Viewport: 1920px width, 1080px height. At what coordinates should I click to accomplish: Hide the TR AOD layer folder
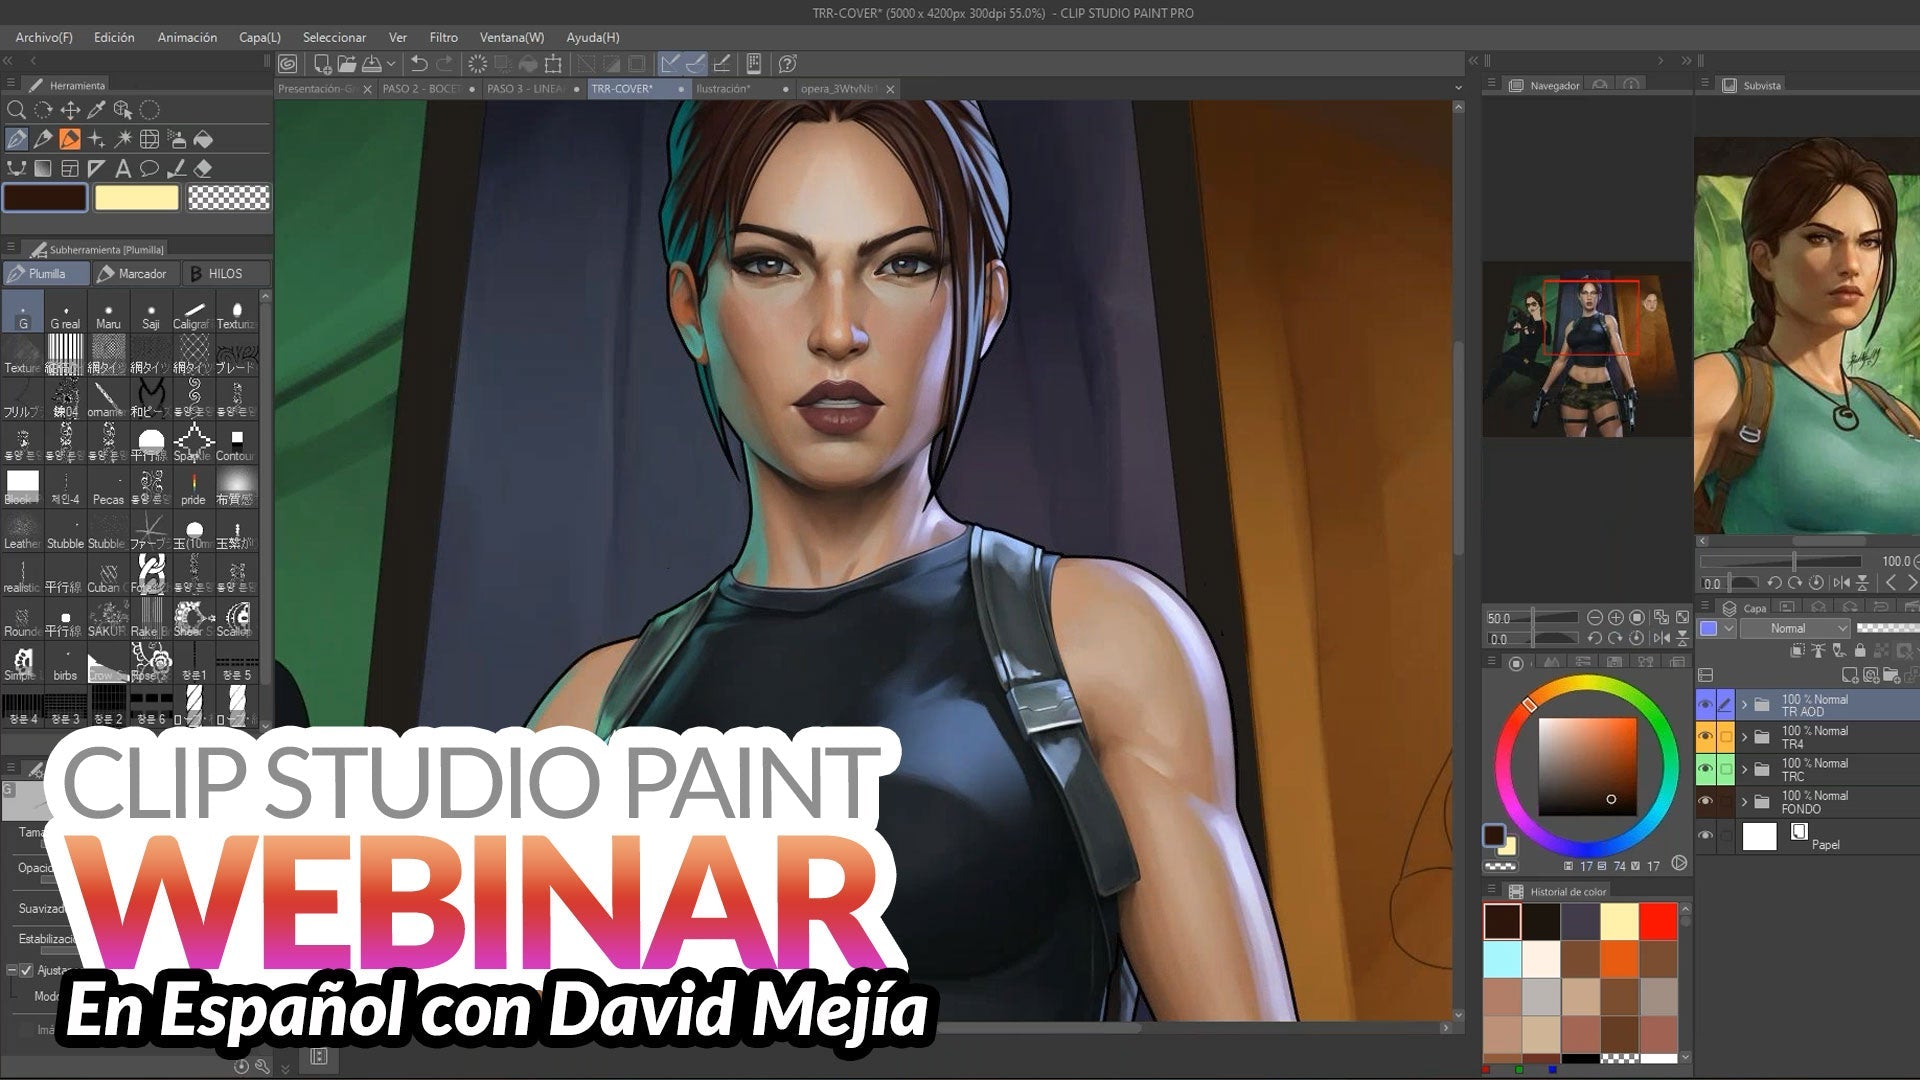click(1706, 705)
